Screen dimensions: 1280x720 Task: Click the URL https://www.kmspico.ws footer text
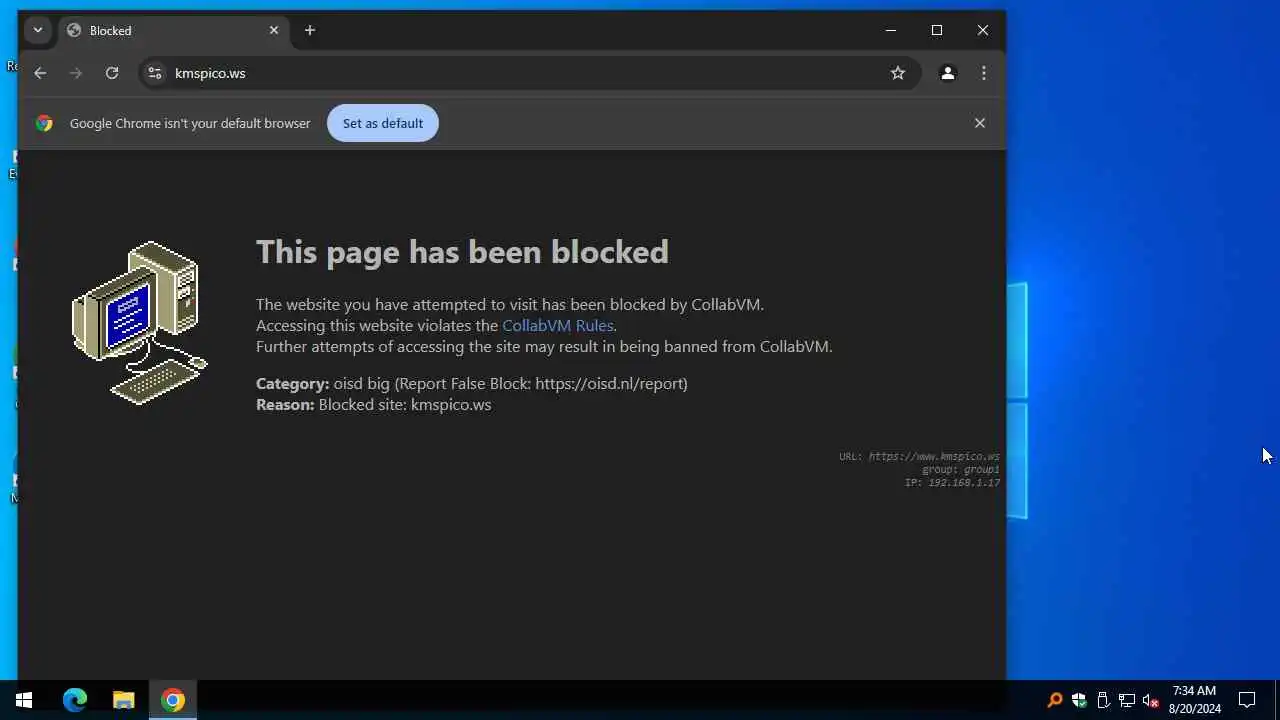[919, 457]
